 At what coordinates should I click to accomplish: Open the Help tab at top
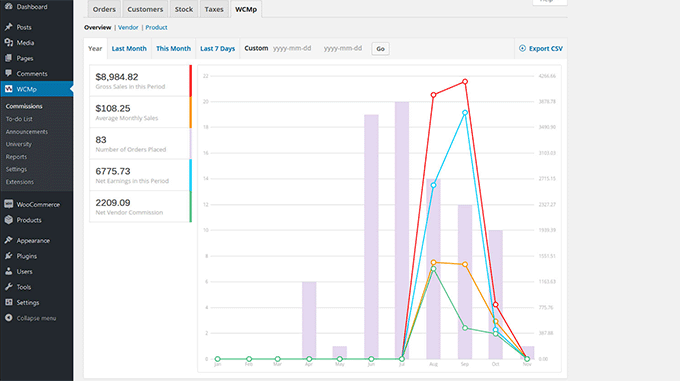550,2
